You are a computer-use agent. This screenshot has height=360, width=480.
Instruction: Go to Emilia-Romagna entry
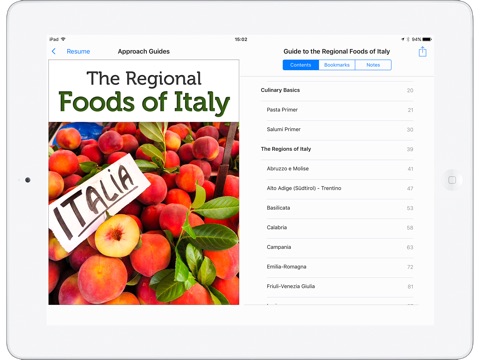coord(340,267)
